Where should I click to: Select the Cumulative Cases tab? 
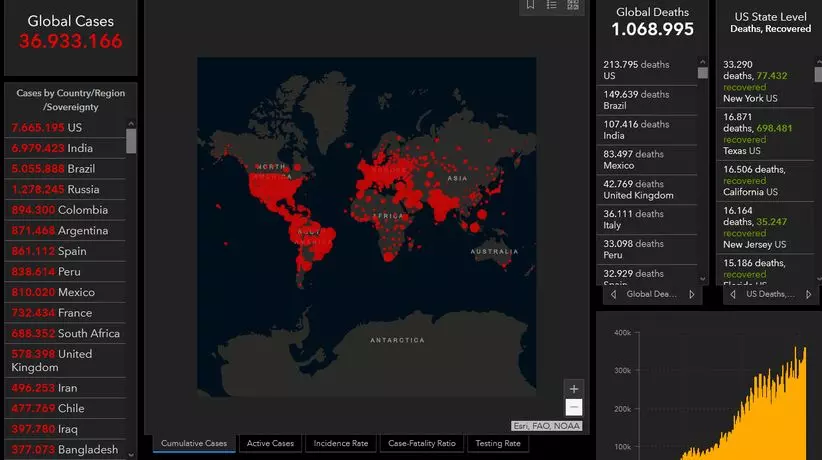(194, 443)
